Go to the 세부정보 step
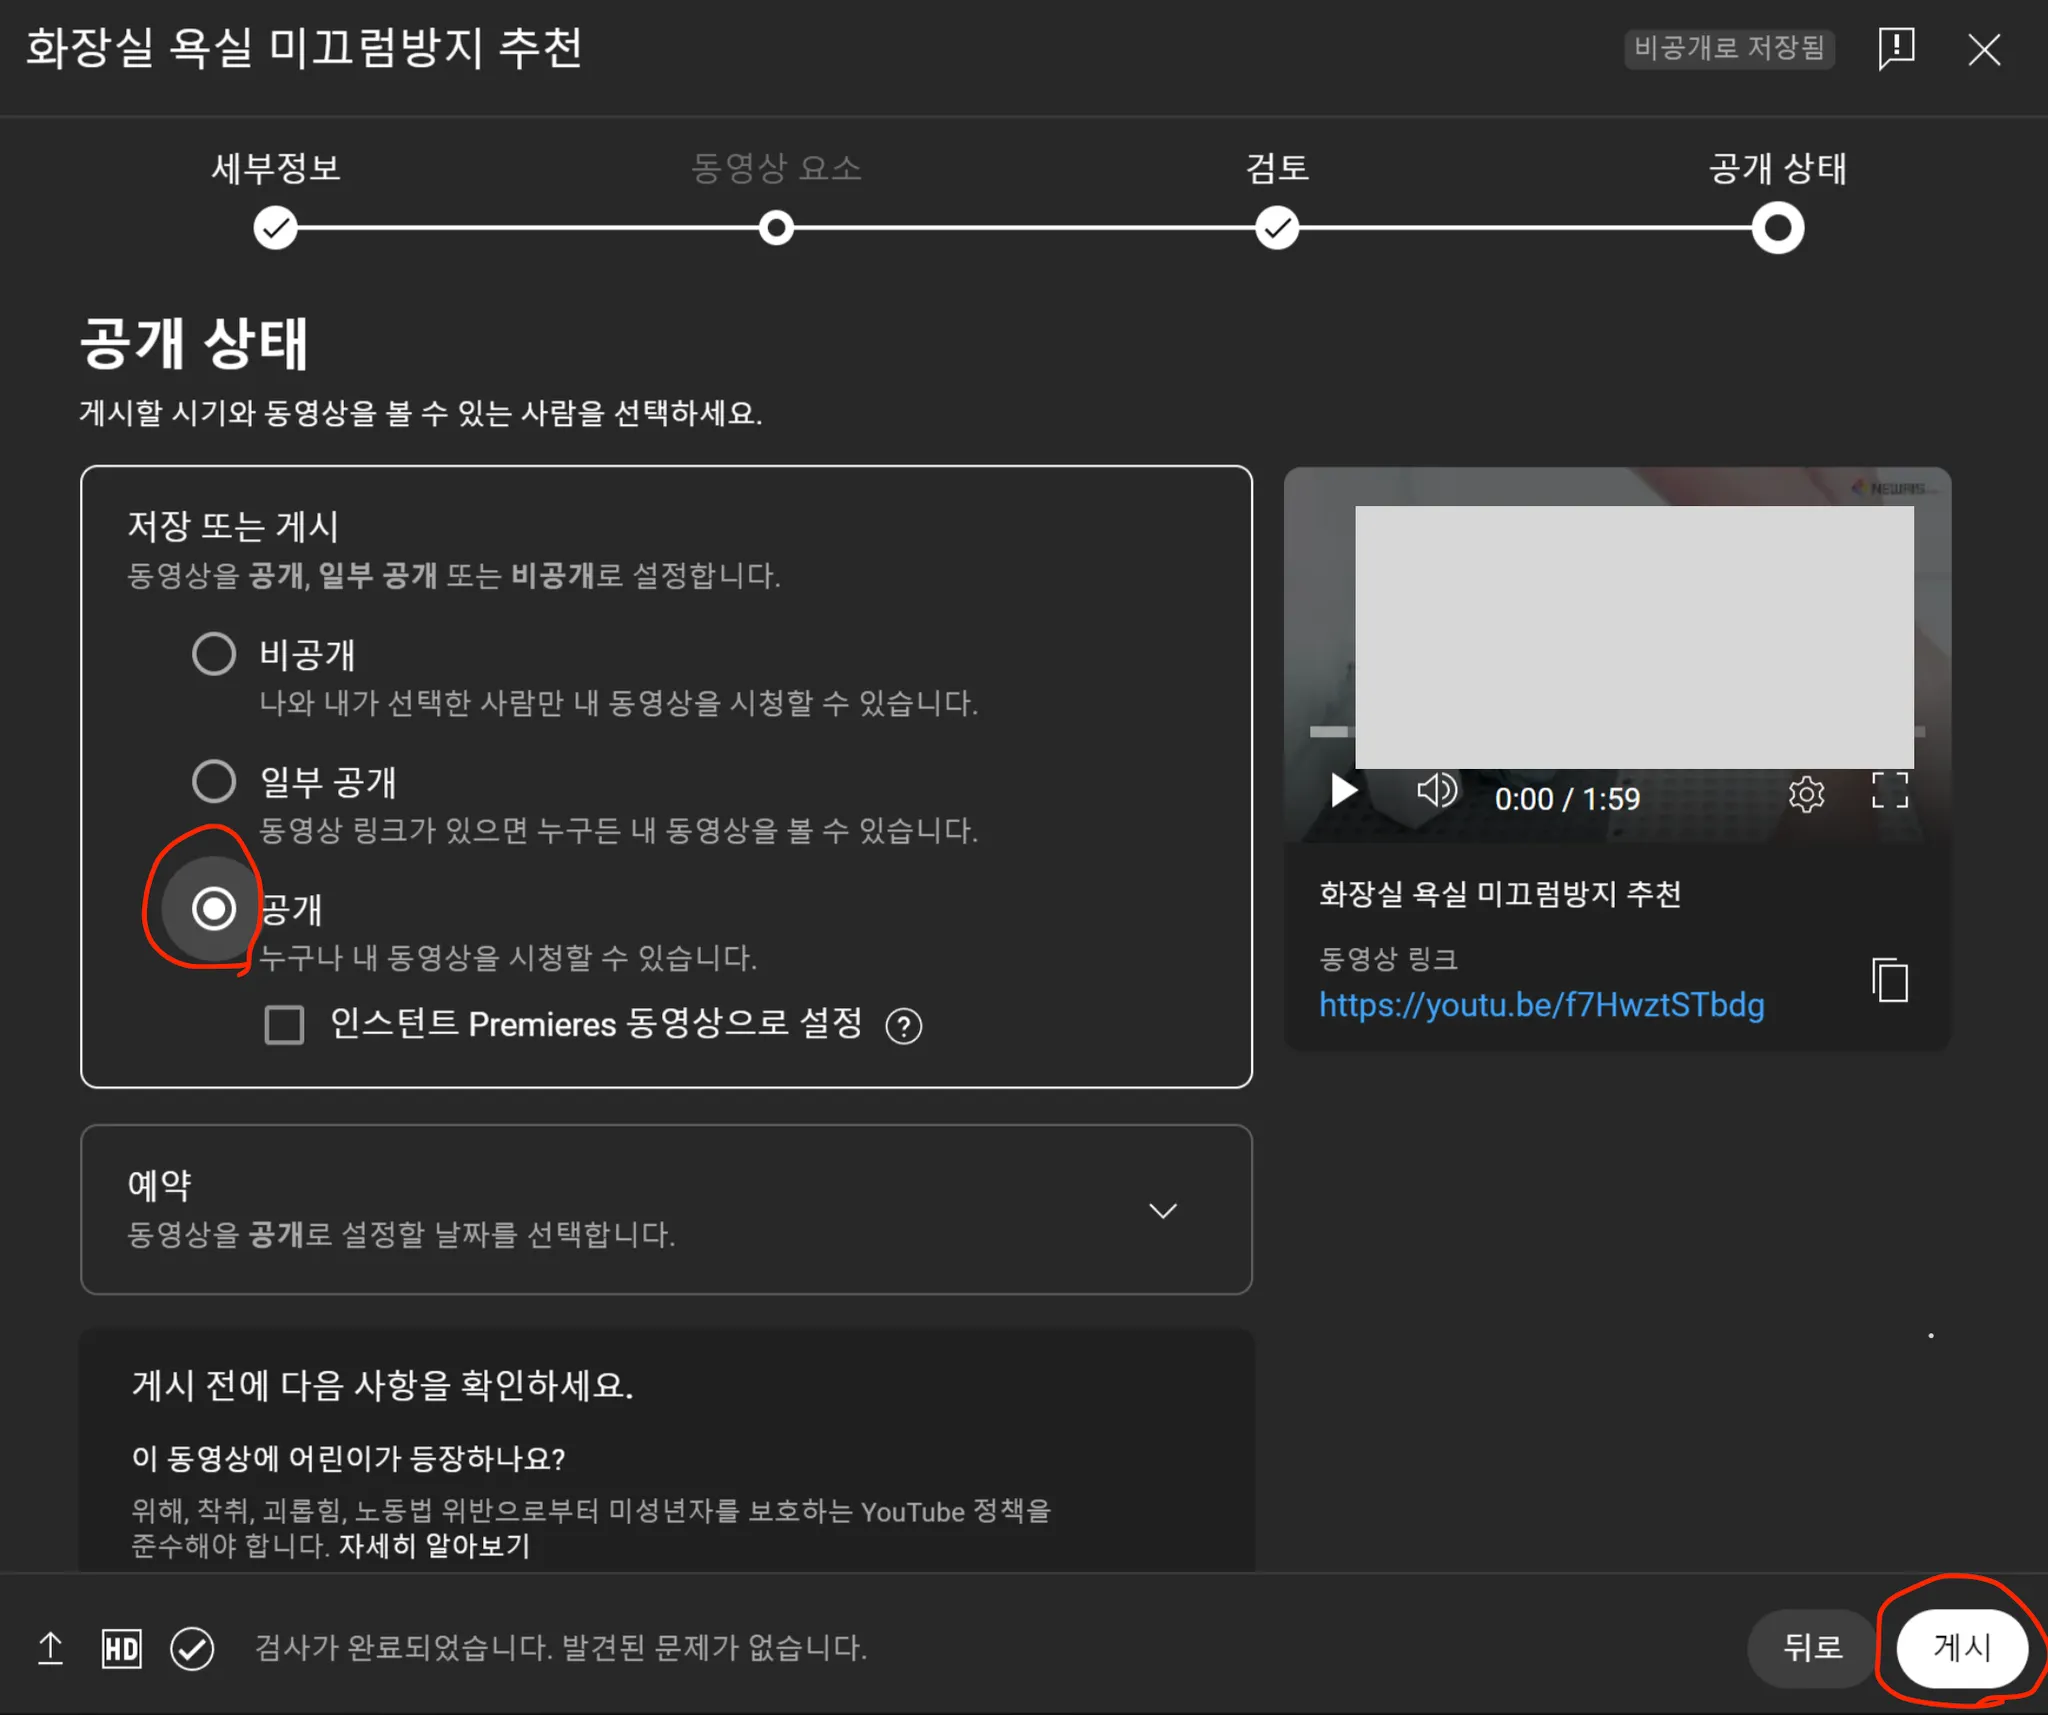The width and height of the screenshot is (2048, 1715). click(275, 228)
